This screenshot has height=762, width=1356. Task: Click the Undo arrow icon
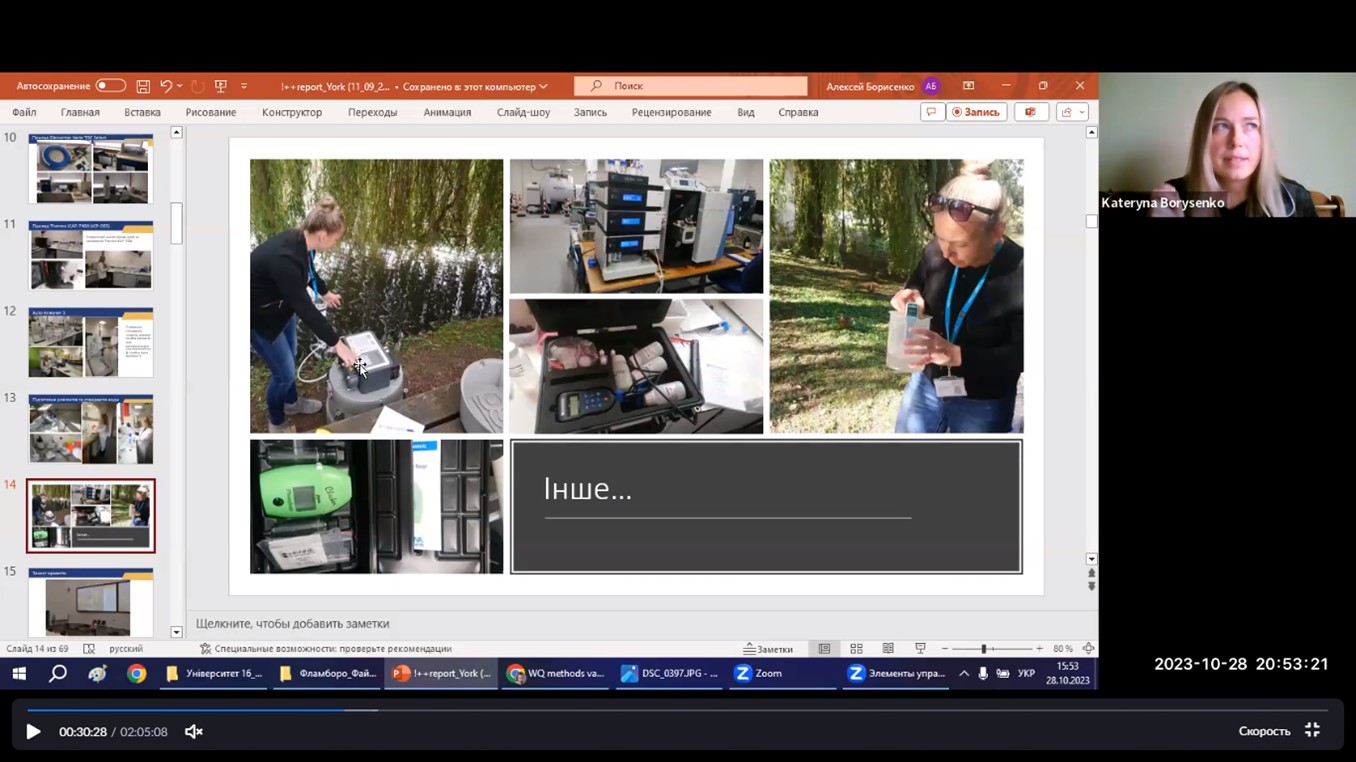click(166, 87)
